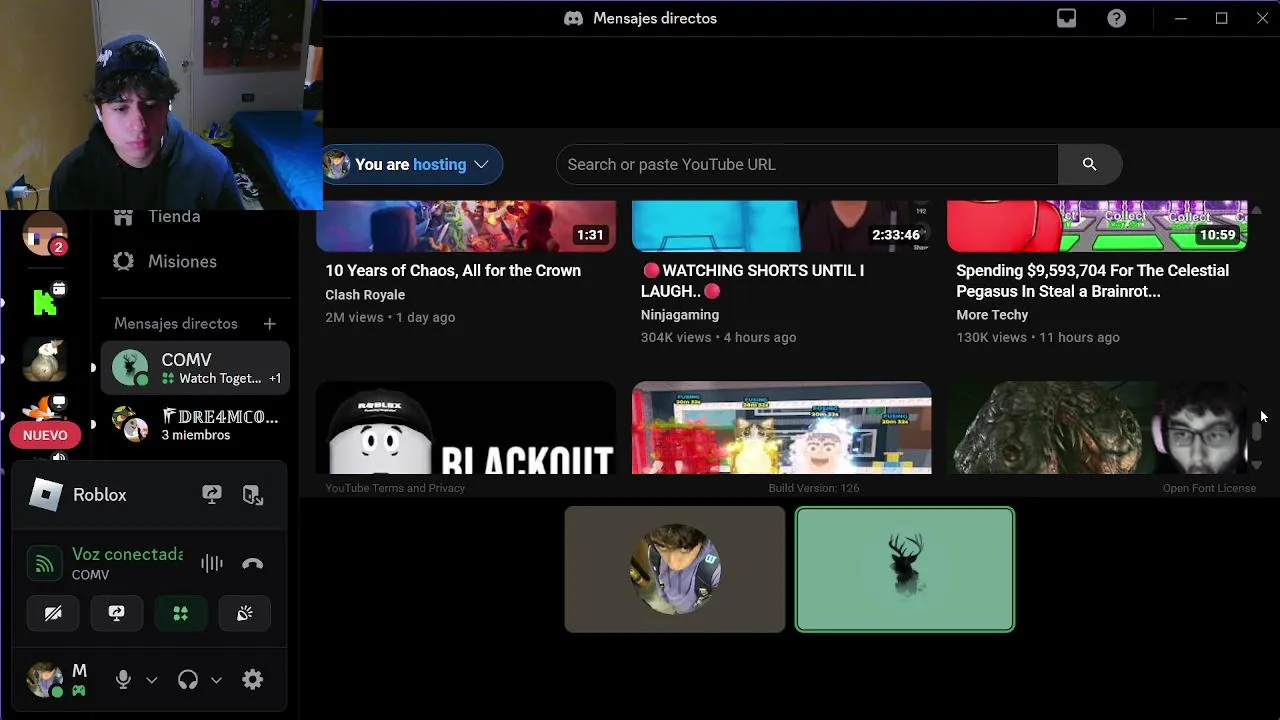Open Ninjagaming channel name

click(680, 315)
